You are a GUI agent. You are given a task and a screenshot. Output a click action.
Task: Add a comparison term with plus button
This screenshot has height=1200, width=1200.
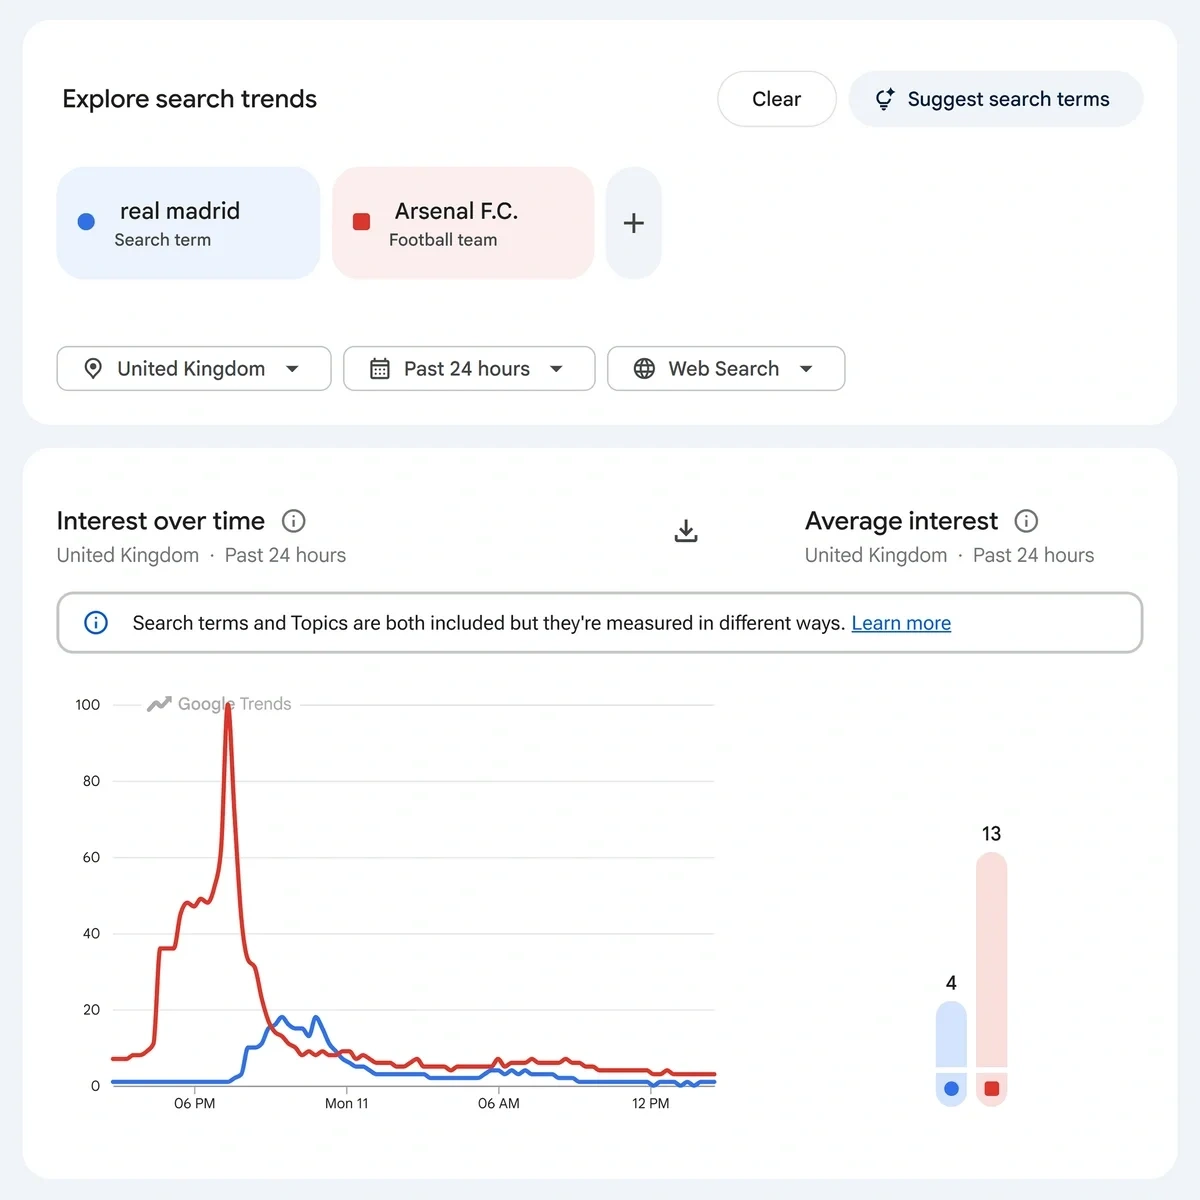click(633, 223)
